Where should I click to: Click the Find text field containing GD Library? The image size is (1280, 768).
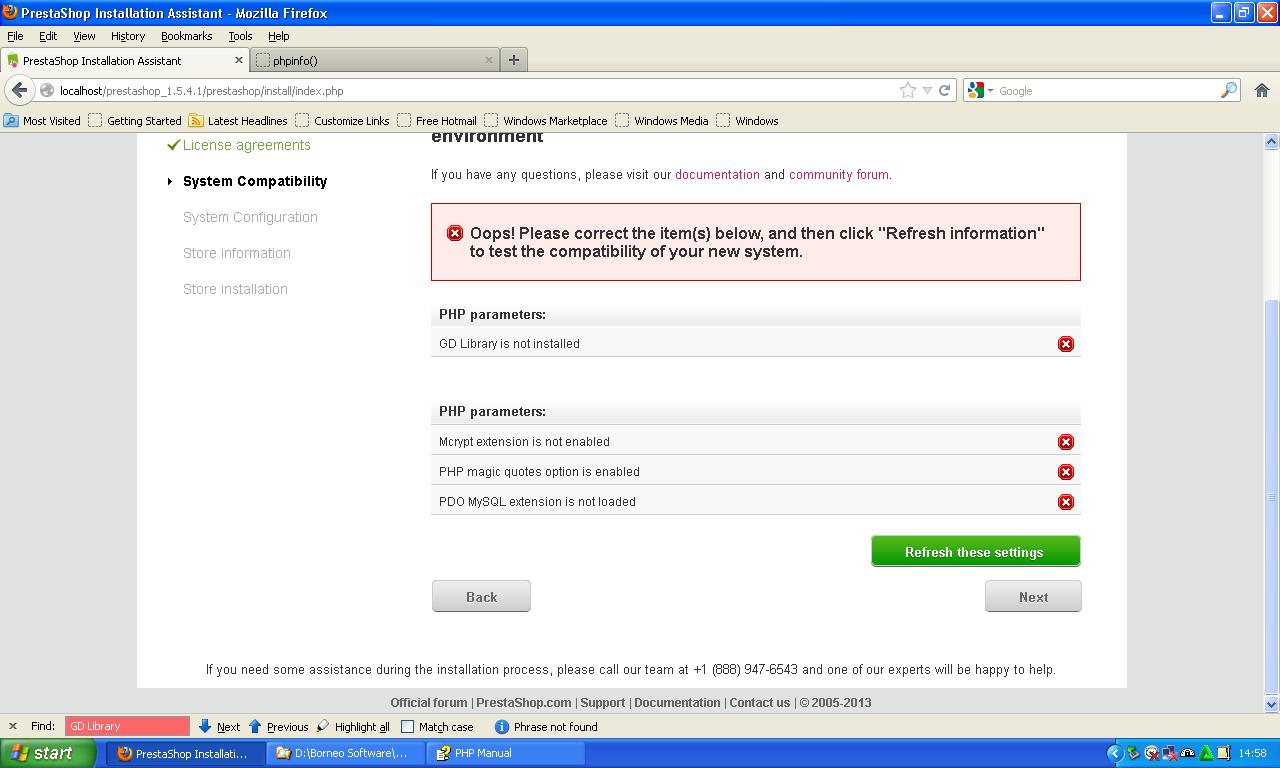pos(127,727)
